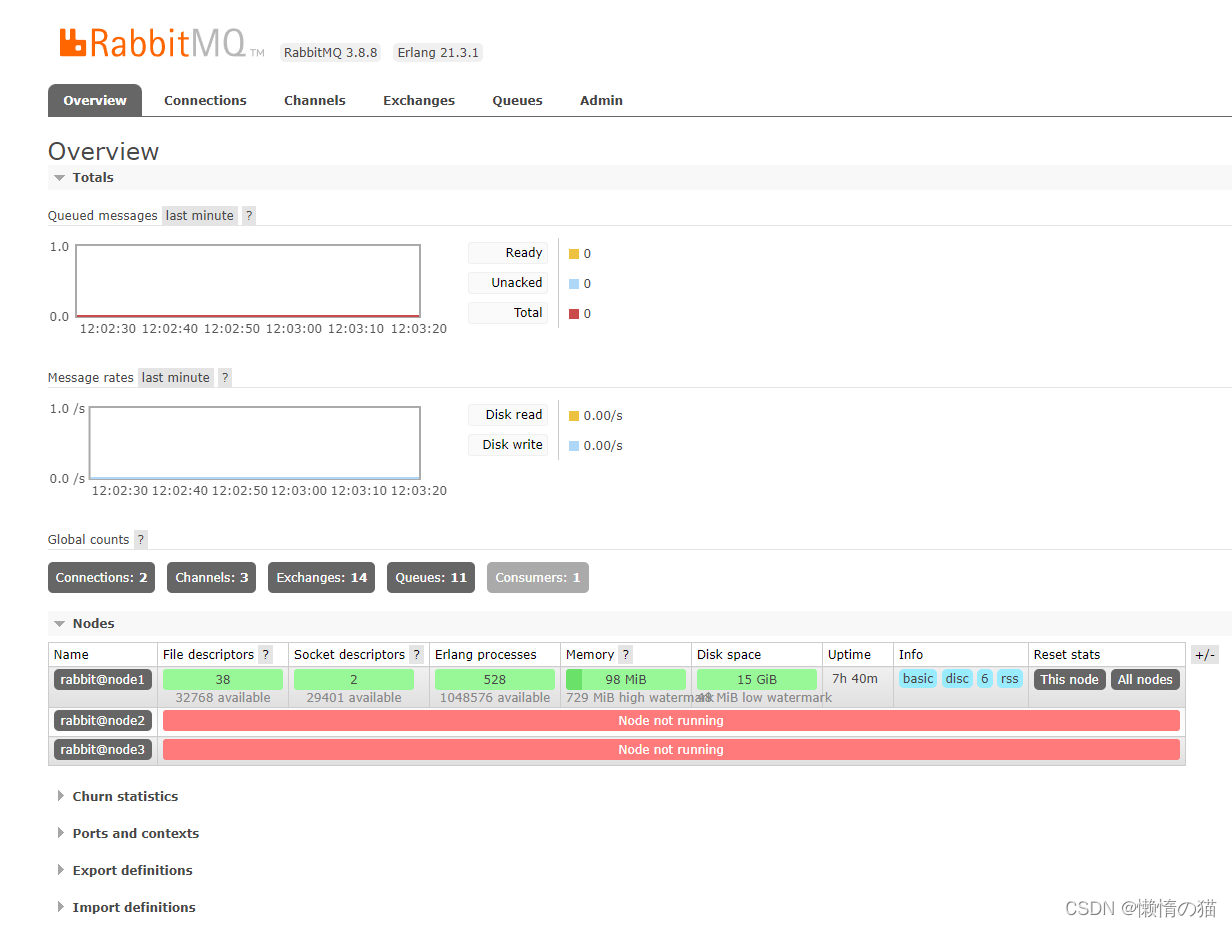Reset stats for This node
The image size is (1232, 927).
pos(1069,679)
